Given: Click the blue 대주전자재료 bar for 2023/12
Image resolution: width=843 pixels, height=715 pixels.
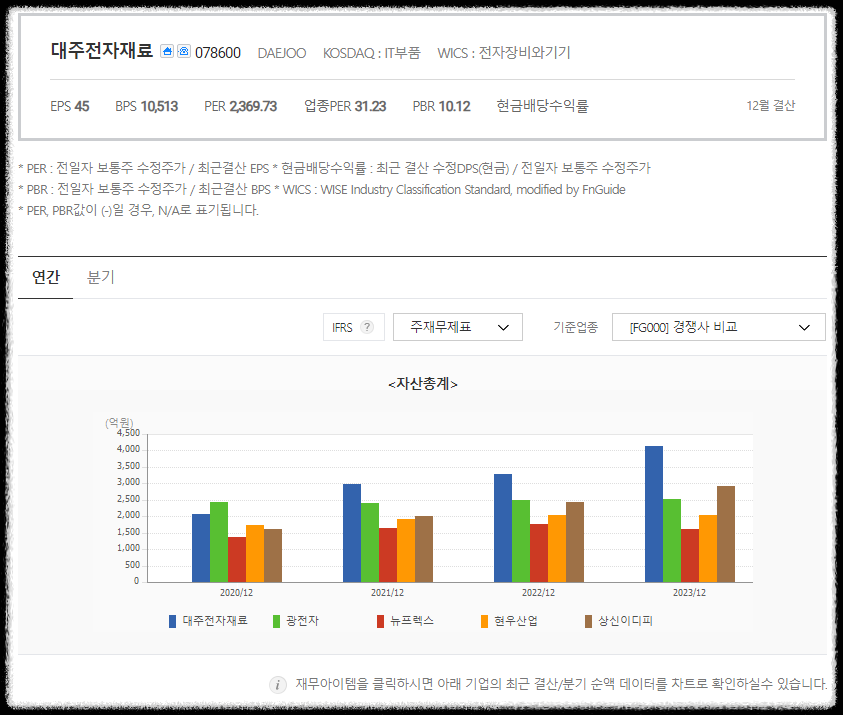Looking at the screenshot, I should pos(654,514).
